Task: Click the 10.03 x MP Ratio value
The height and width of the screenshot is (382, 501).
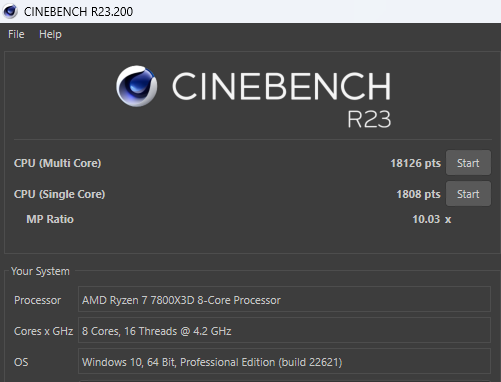Action: [x=432, y=219]
